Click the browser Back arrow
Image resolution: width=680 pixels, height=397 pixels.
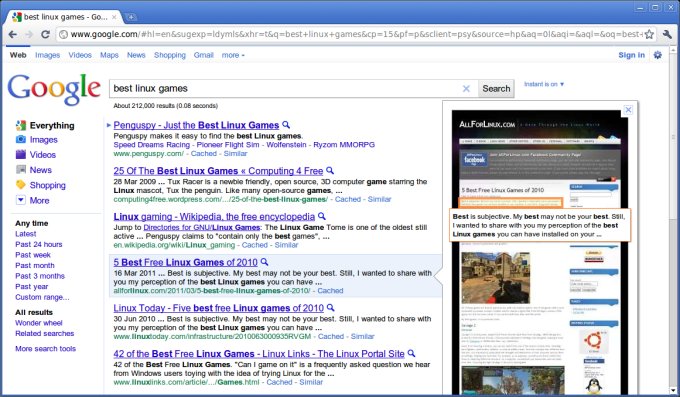click(x=13, y=34)
